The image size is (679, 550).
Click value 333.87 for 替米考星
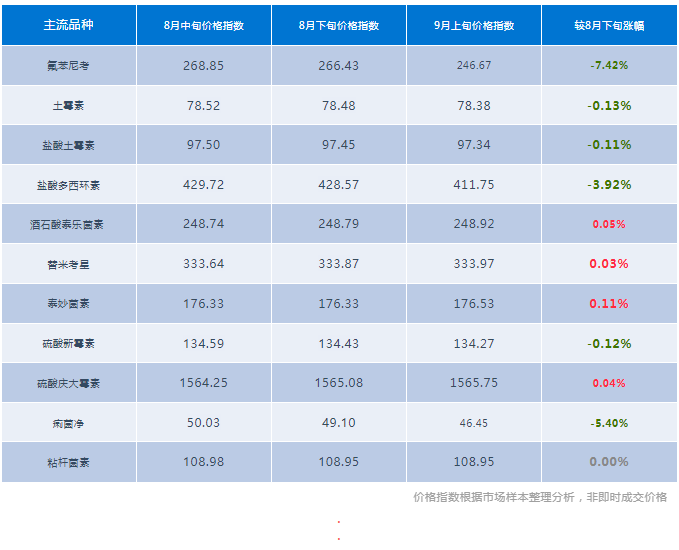coord(339,263)
